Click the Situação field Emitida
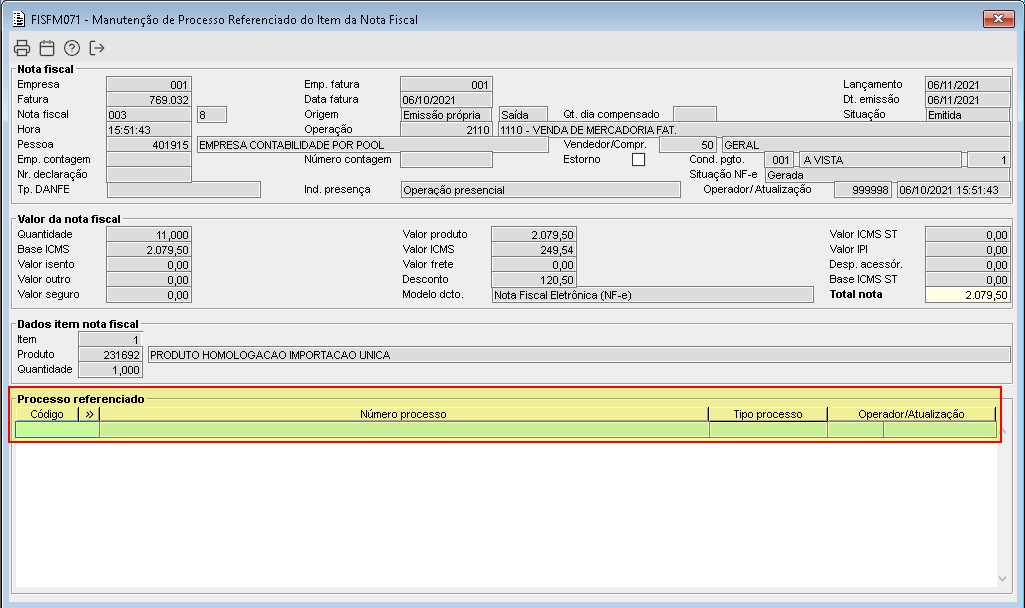This screenshot has height=608, width=1025. [x=967, y=114]
